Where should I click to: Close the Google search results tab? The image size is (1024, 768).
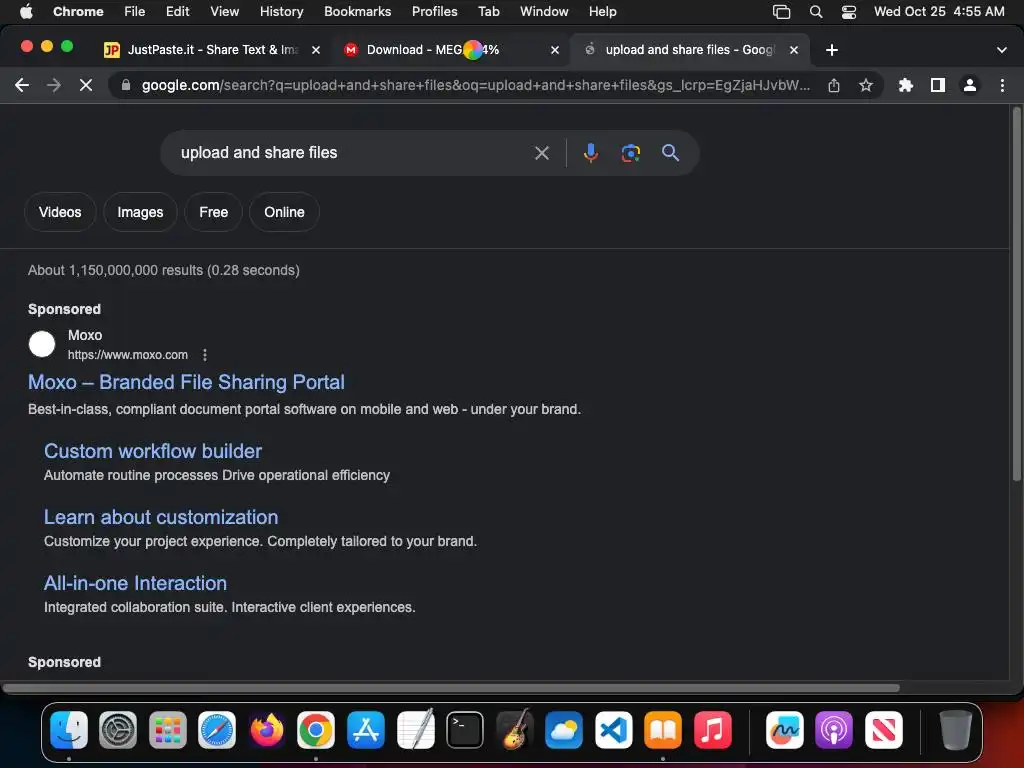click(x=794, y=50)
